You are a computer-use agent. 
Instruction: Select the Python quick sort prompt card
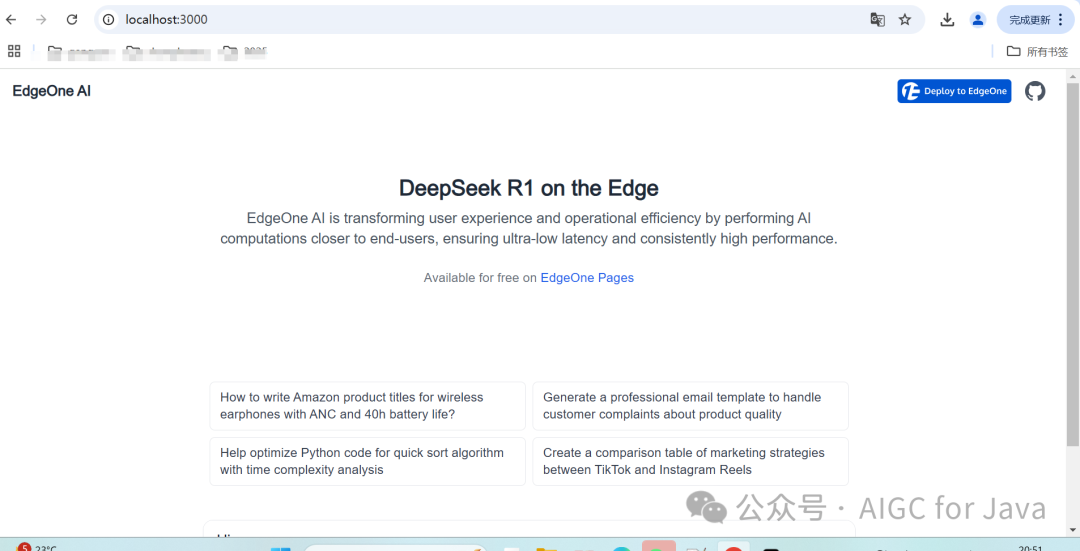[x=367, y=461]
